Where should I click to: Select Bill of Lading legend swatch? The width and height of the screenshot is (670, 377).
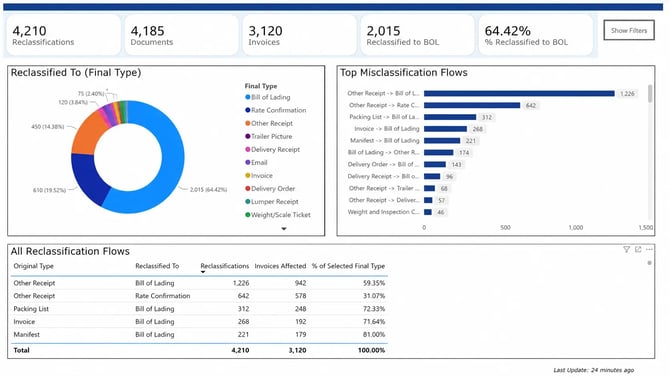click(x=247, y=97)
